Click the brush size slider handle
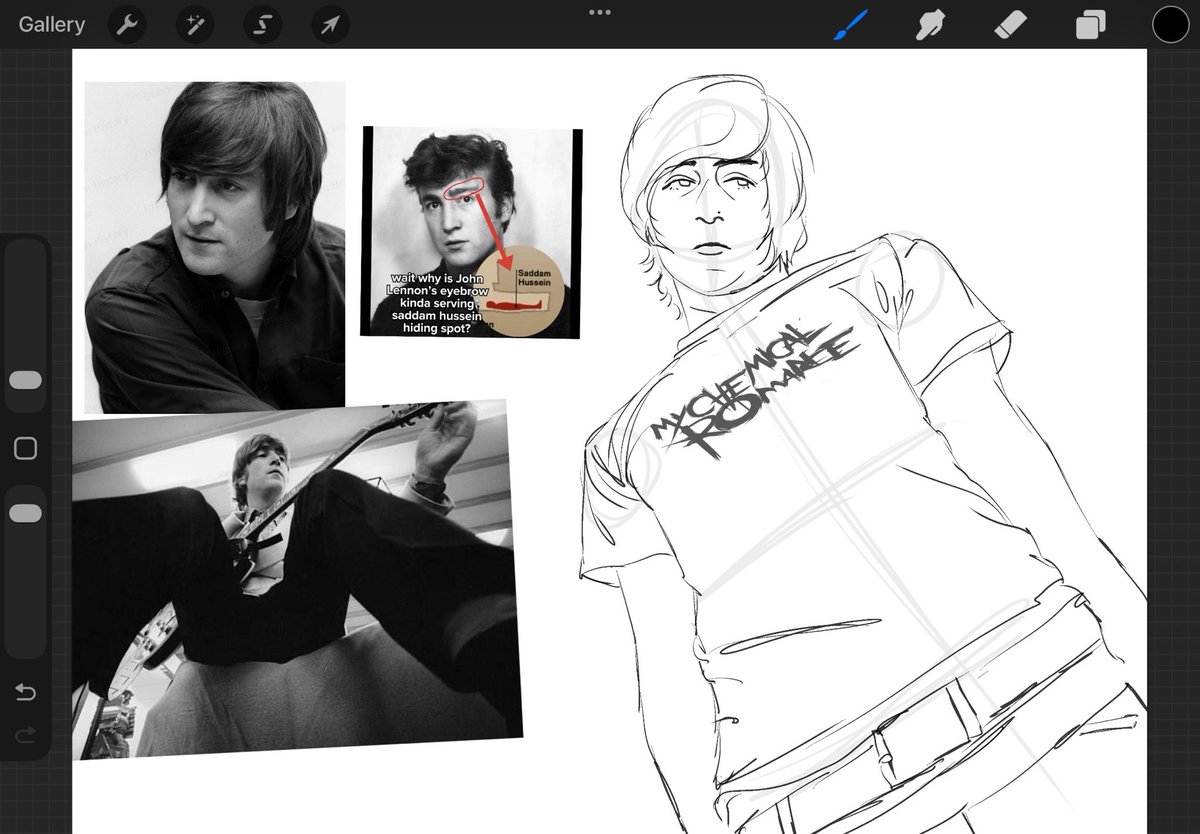Screen dimensions: 1200x834 click(x=25, y=380)
